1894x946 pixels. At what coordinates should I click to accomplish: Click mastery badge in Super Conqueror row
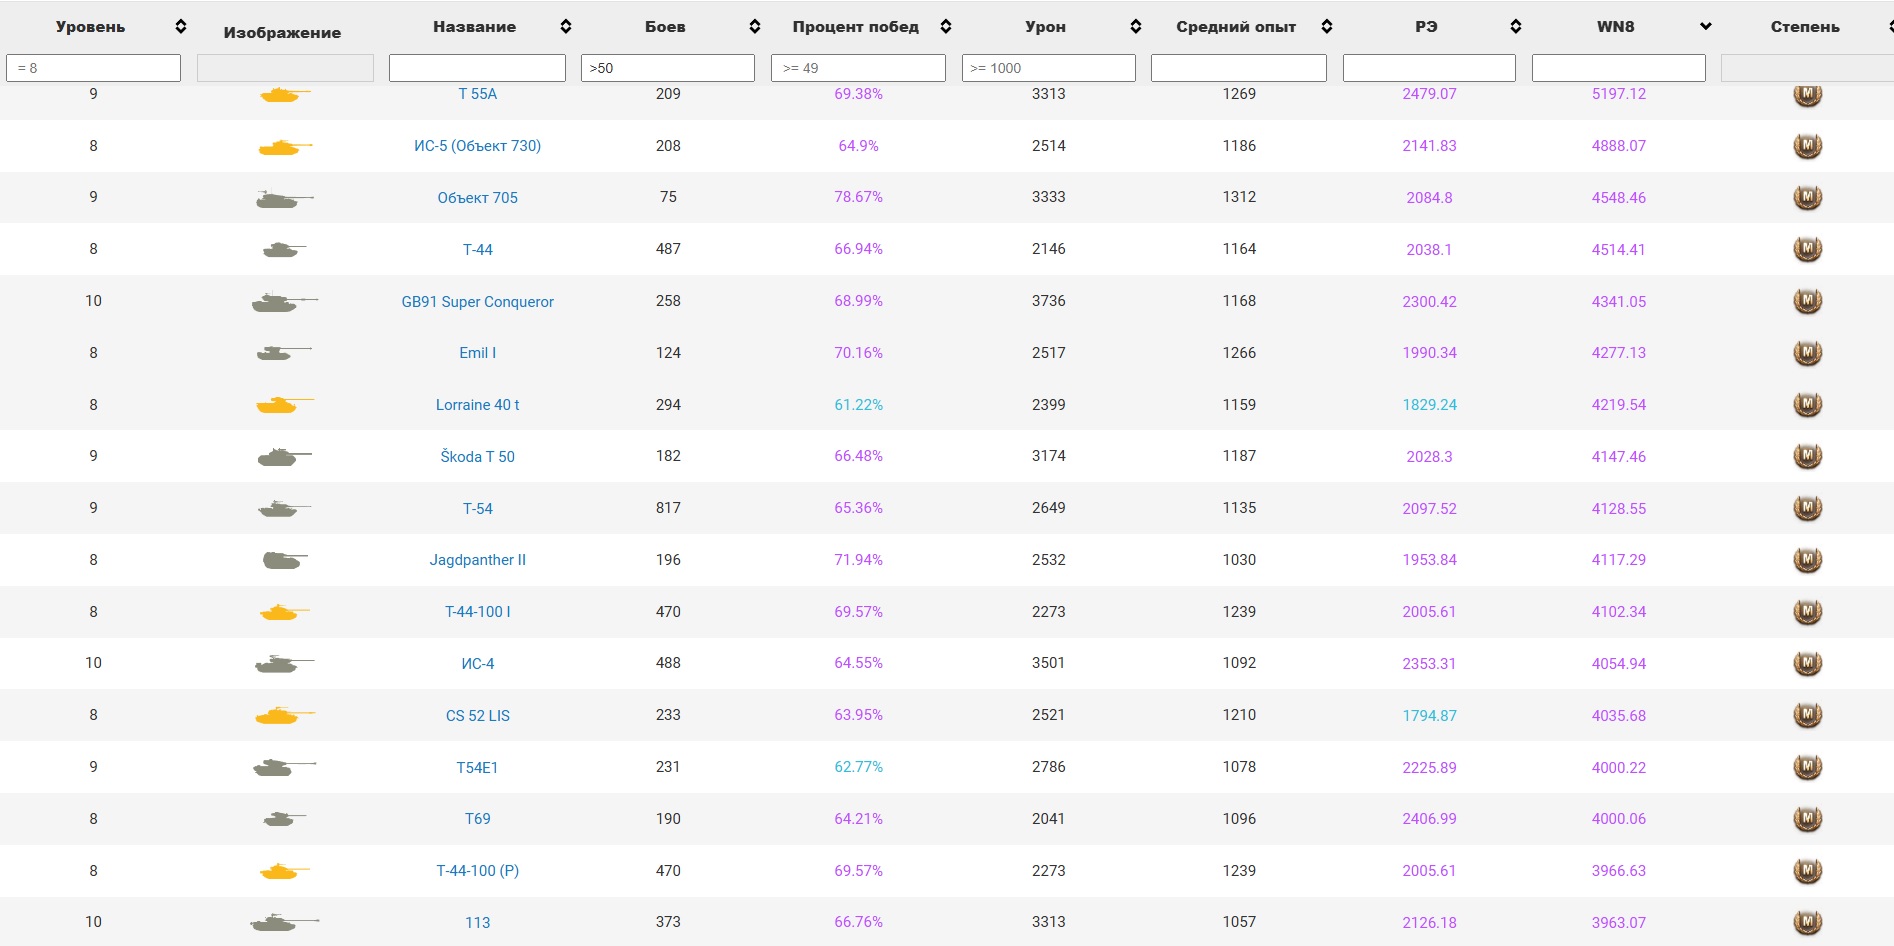click(1807, 301)
